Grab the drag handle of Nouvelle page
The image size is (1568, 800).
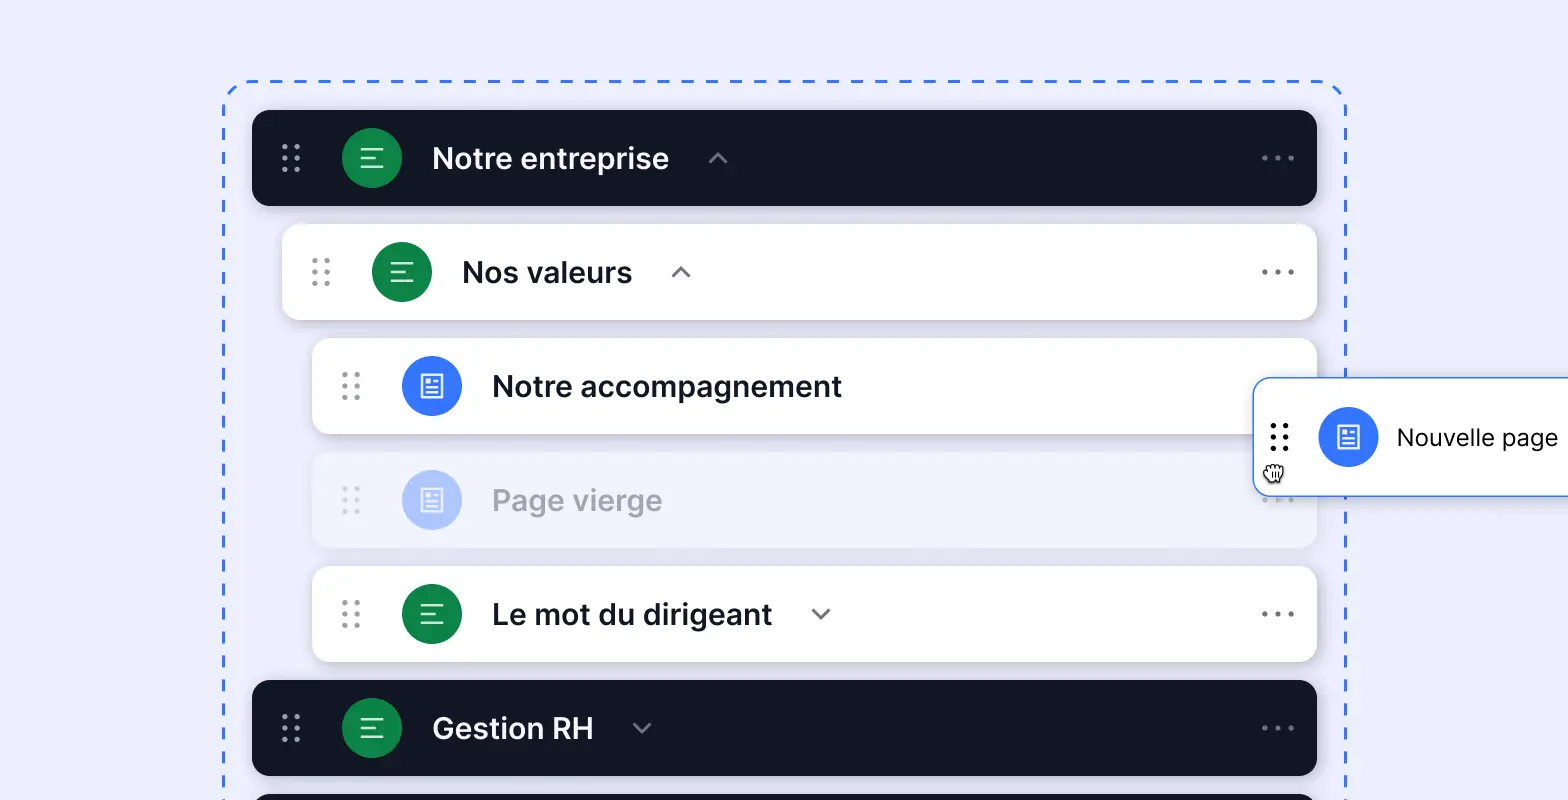point(1279,437)
